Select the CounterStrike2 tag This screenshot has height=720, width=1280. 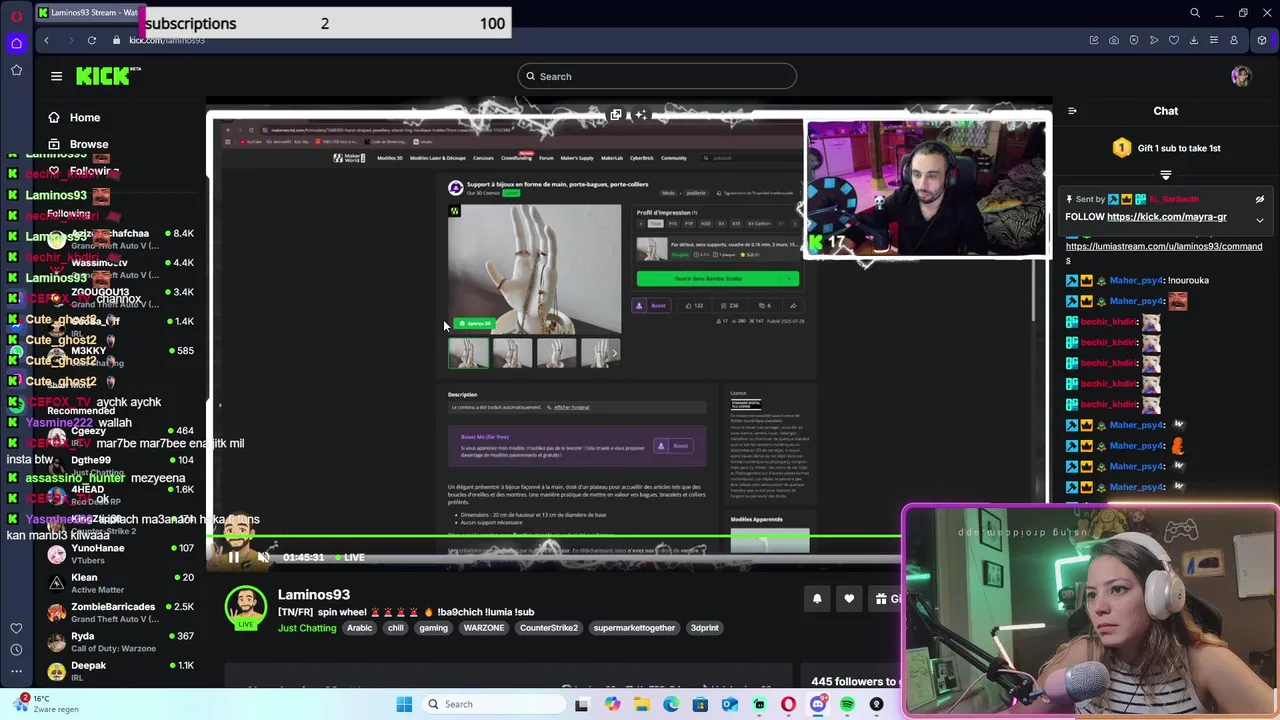549,628
